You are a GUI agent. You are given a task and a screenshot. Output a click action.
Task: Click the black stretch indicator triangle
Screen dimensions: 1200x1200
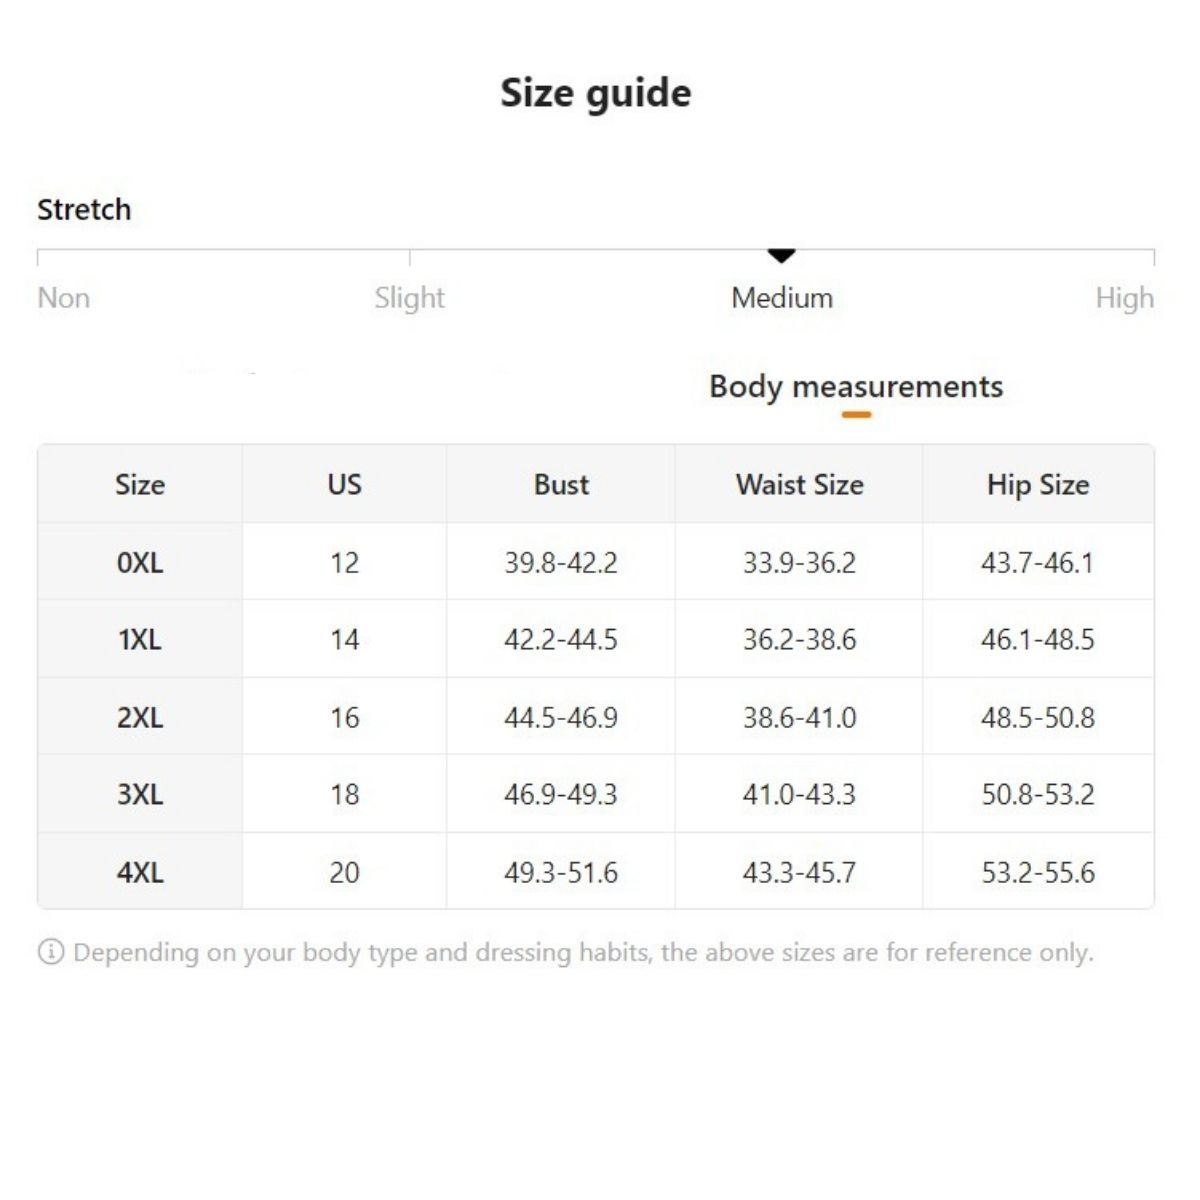tap(782, 256)
